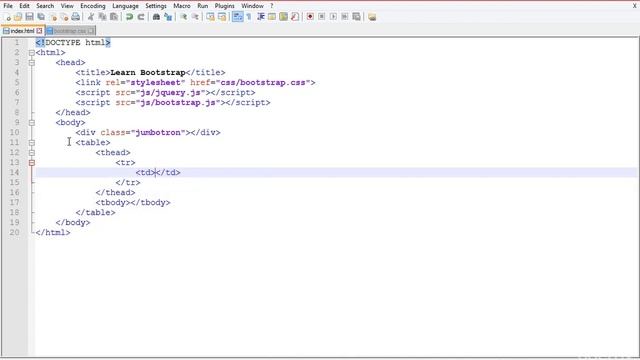Click the Start Recording macro icon

click(x=310, y=17)
